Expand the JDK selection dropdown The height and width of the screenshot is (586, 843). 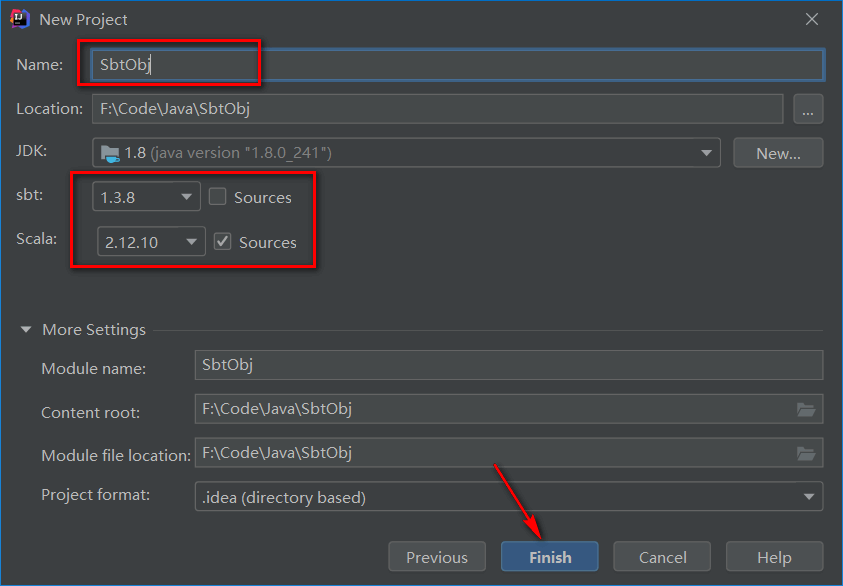point(705,151)
